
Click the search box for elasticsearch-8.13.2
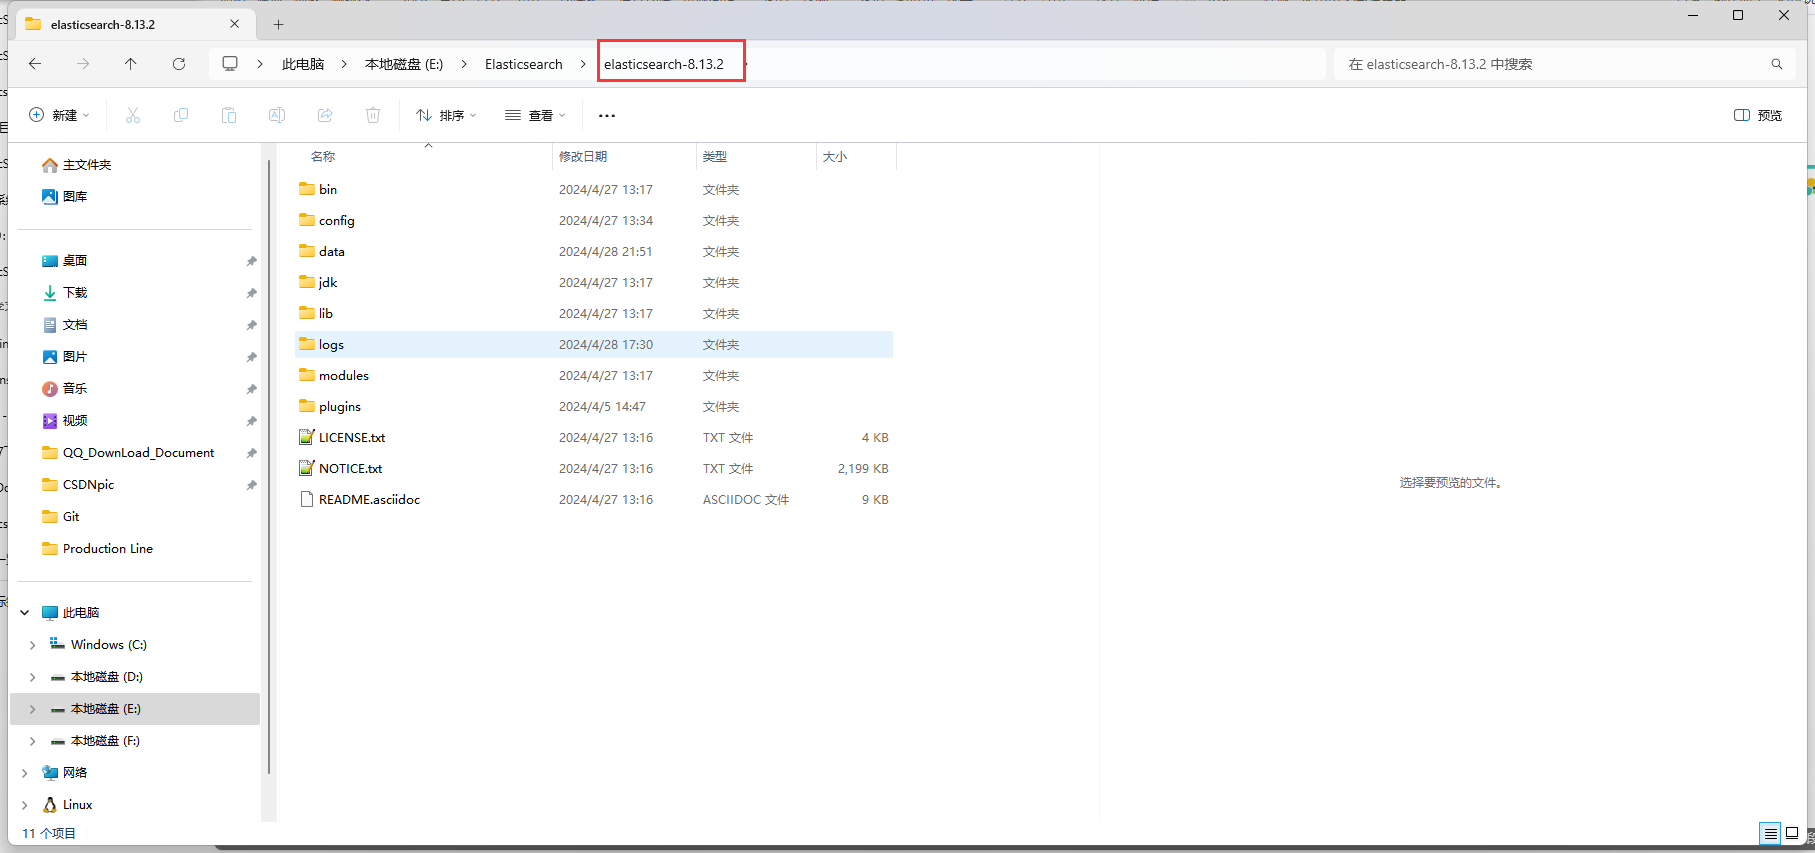1565,64
